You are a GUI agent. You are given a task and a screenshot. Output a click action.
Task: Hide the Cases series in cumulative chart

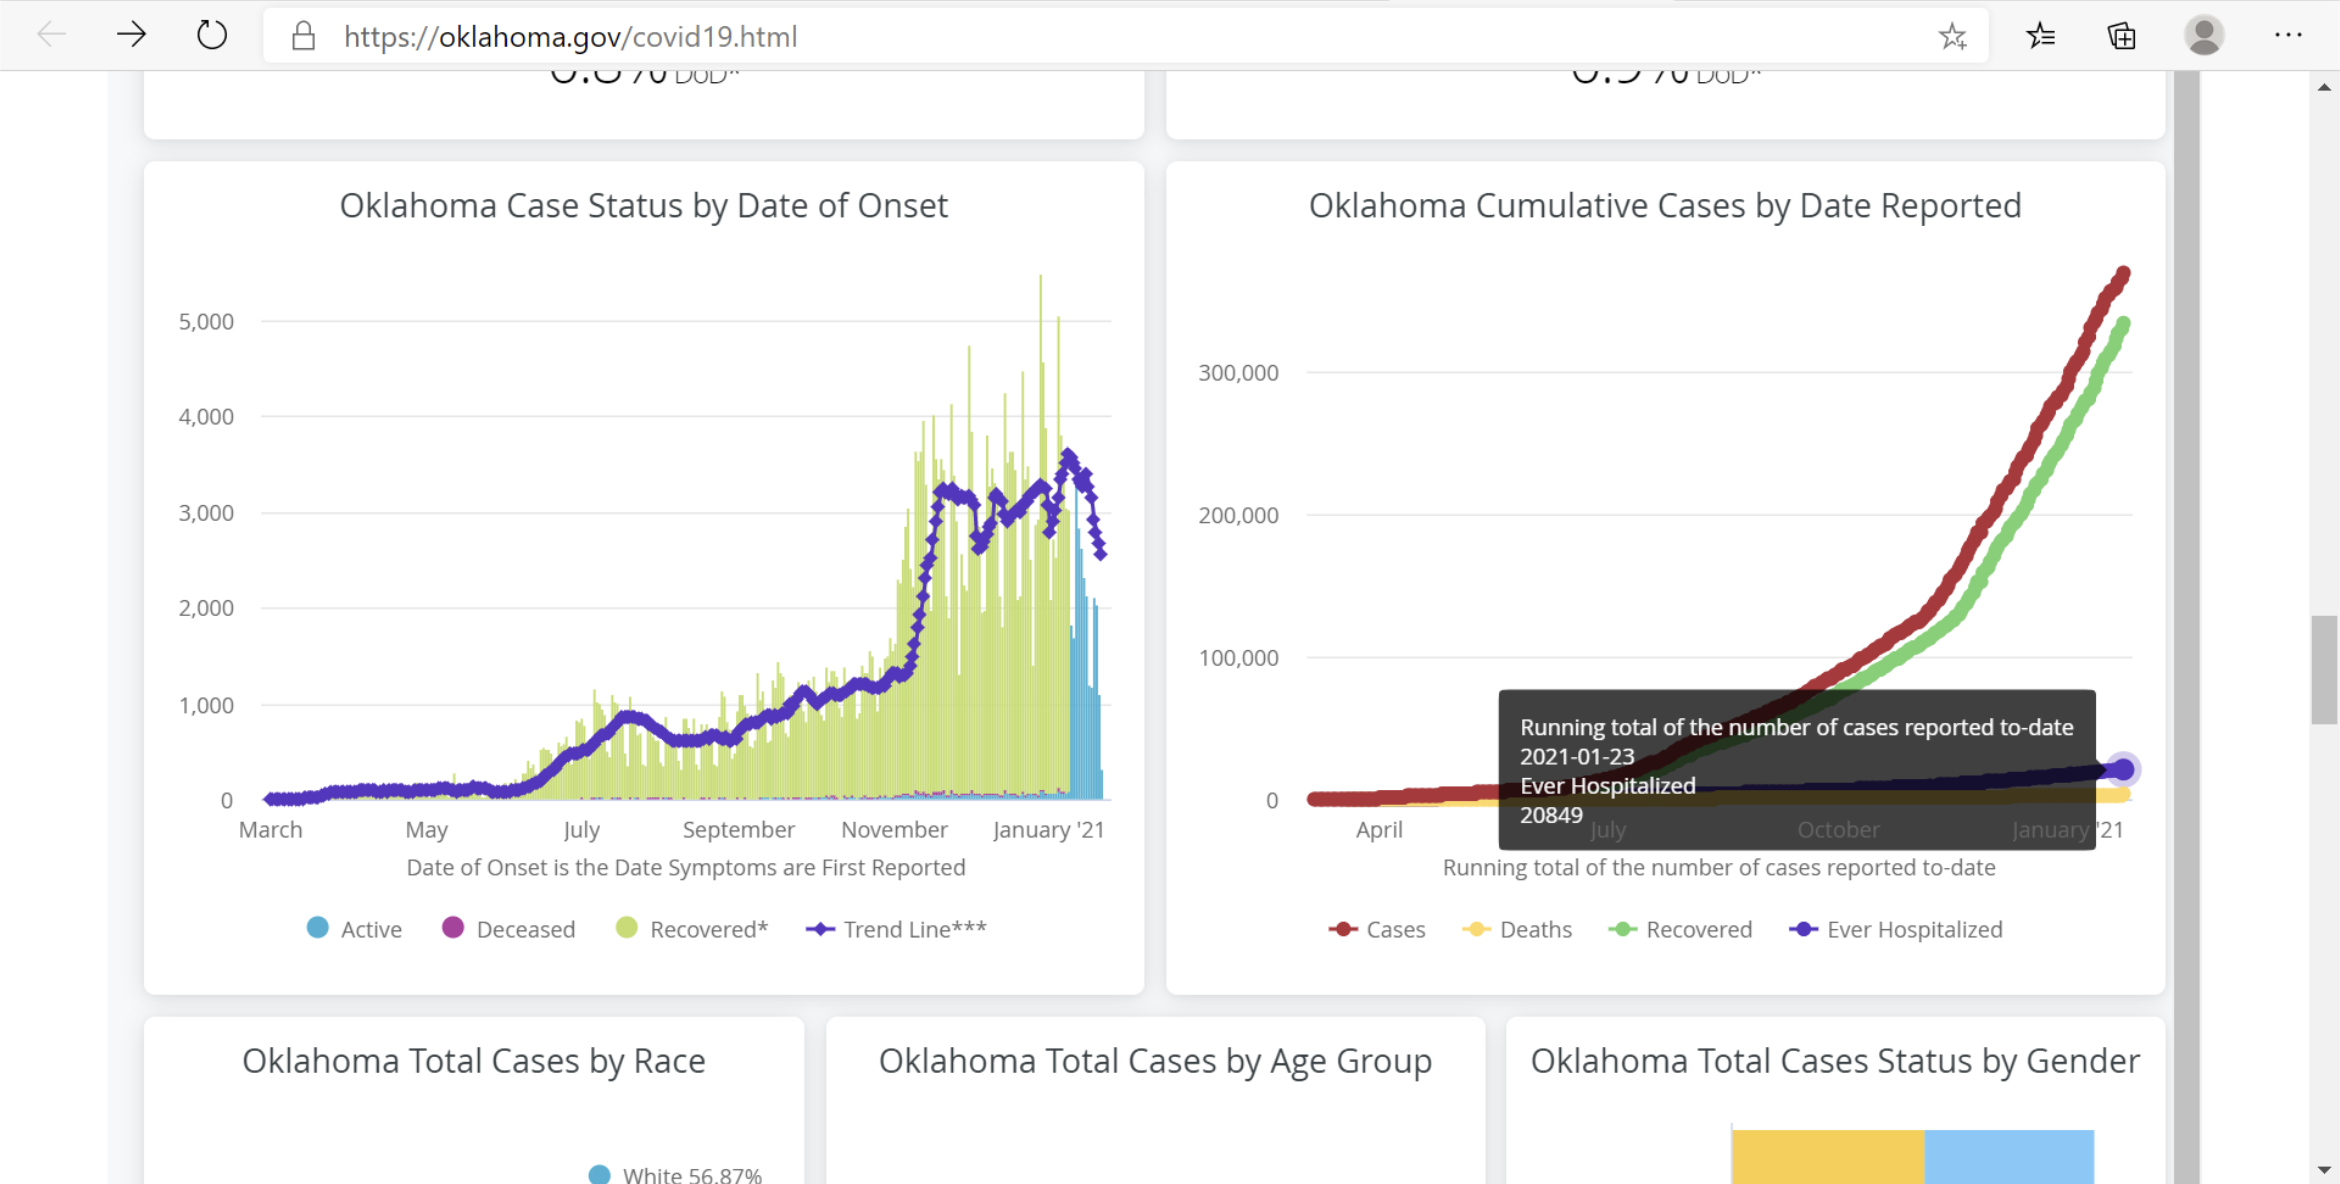1377,929
